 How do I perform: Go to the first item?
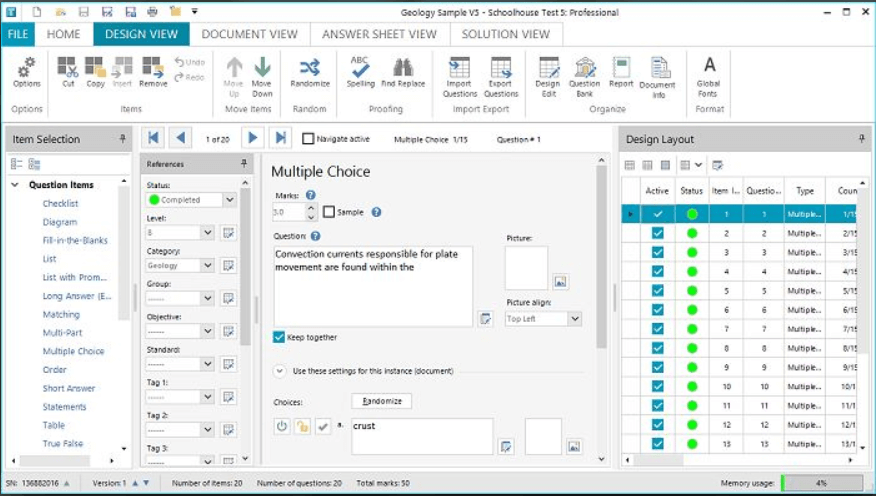(153, 138)
